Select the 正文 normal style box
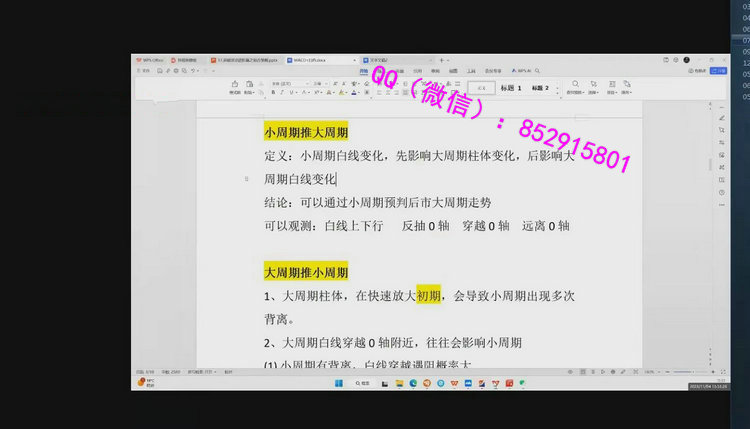Viewport: 750px width, 429px height. tap(481, 88)
